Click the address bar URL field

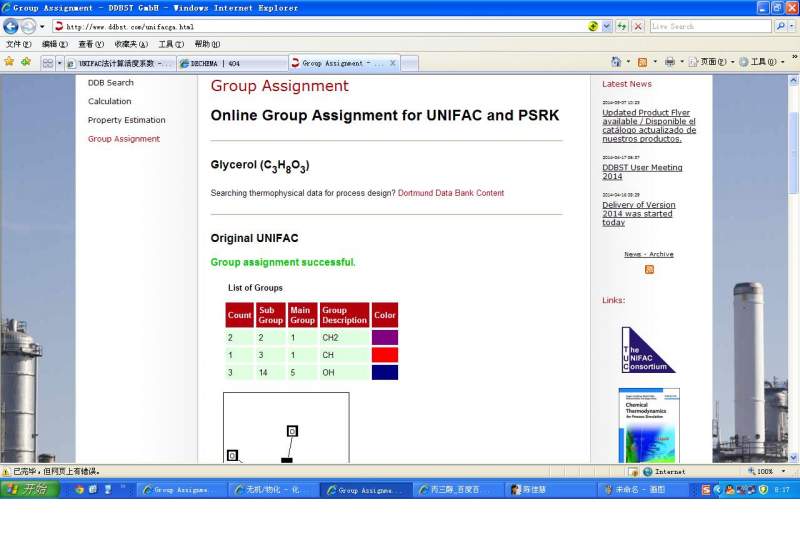click(x=321, y=27)
